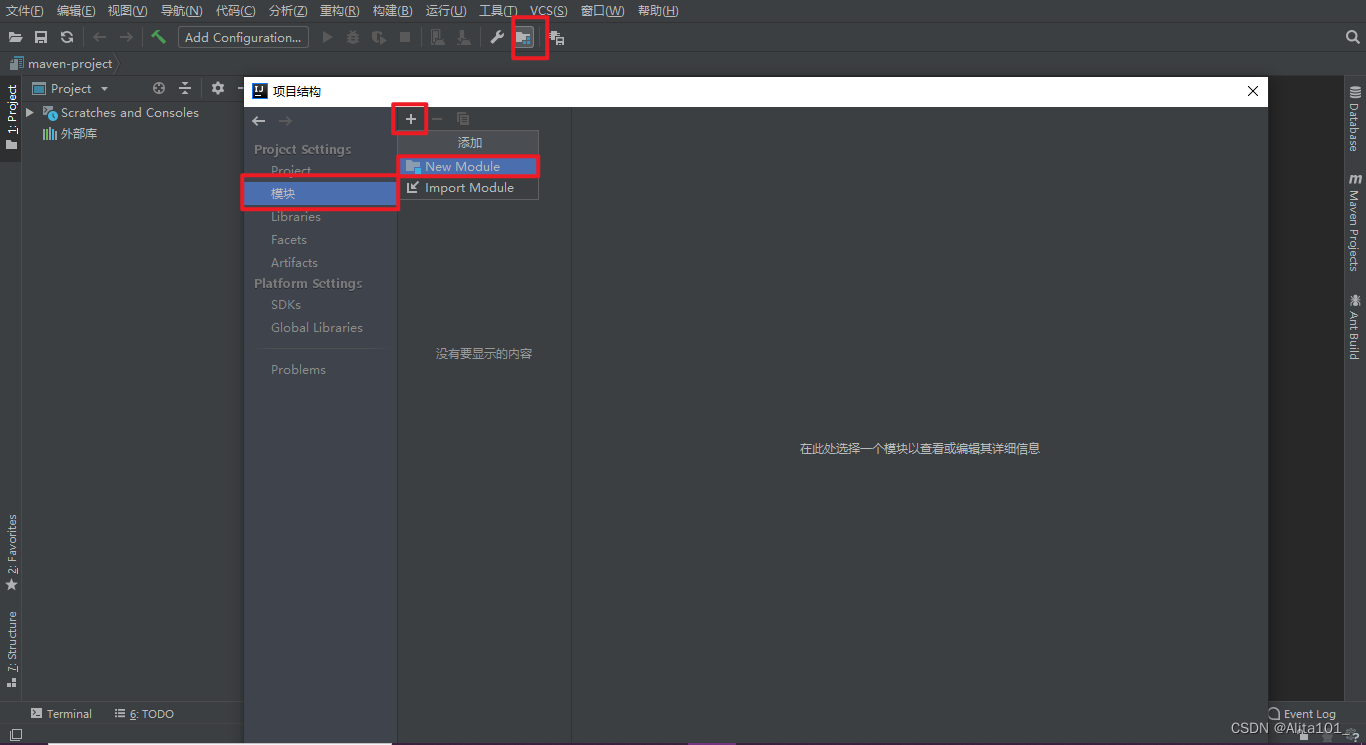Click the Scroll from Source target icon
Image resolution: width=1366 pixels, height=745 pixels.
click(158, 88)
